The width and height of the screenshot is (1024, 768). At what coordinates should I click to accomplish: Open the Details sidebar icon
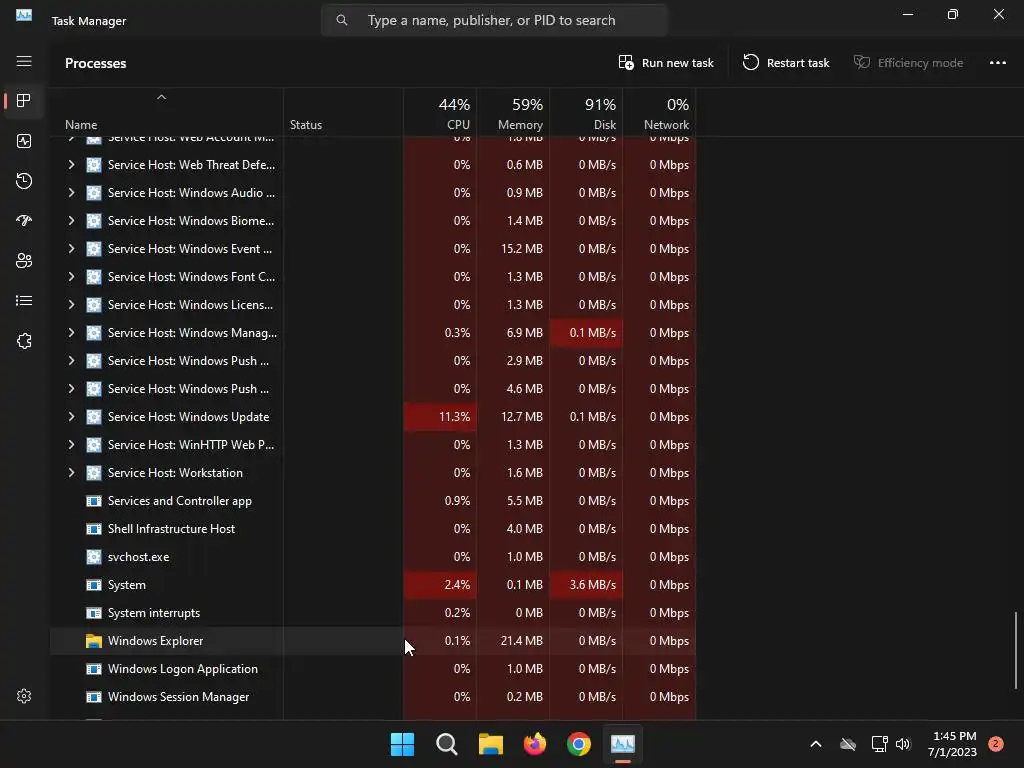[x=24, y=300]
